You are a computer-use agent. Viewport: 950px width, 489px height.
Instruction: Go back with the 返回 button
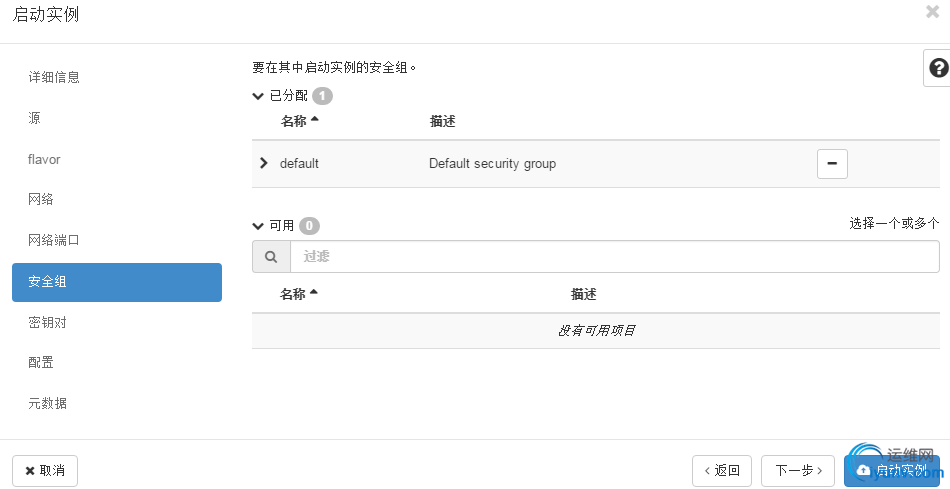[x=722, y=471]
